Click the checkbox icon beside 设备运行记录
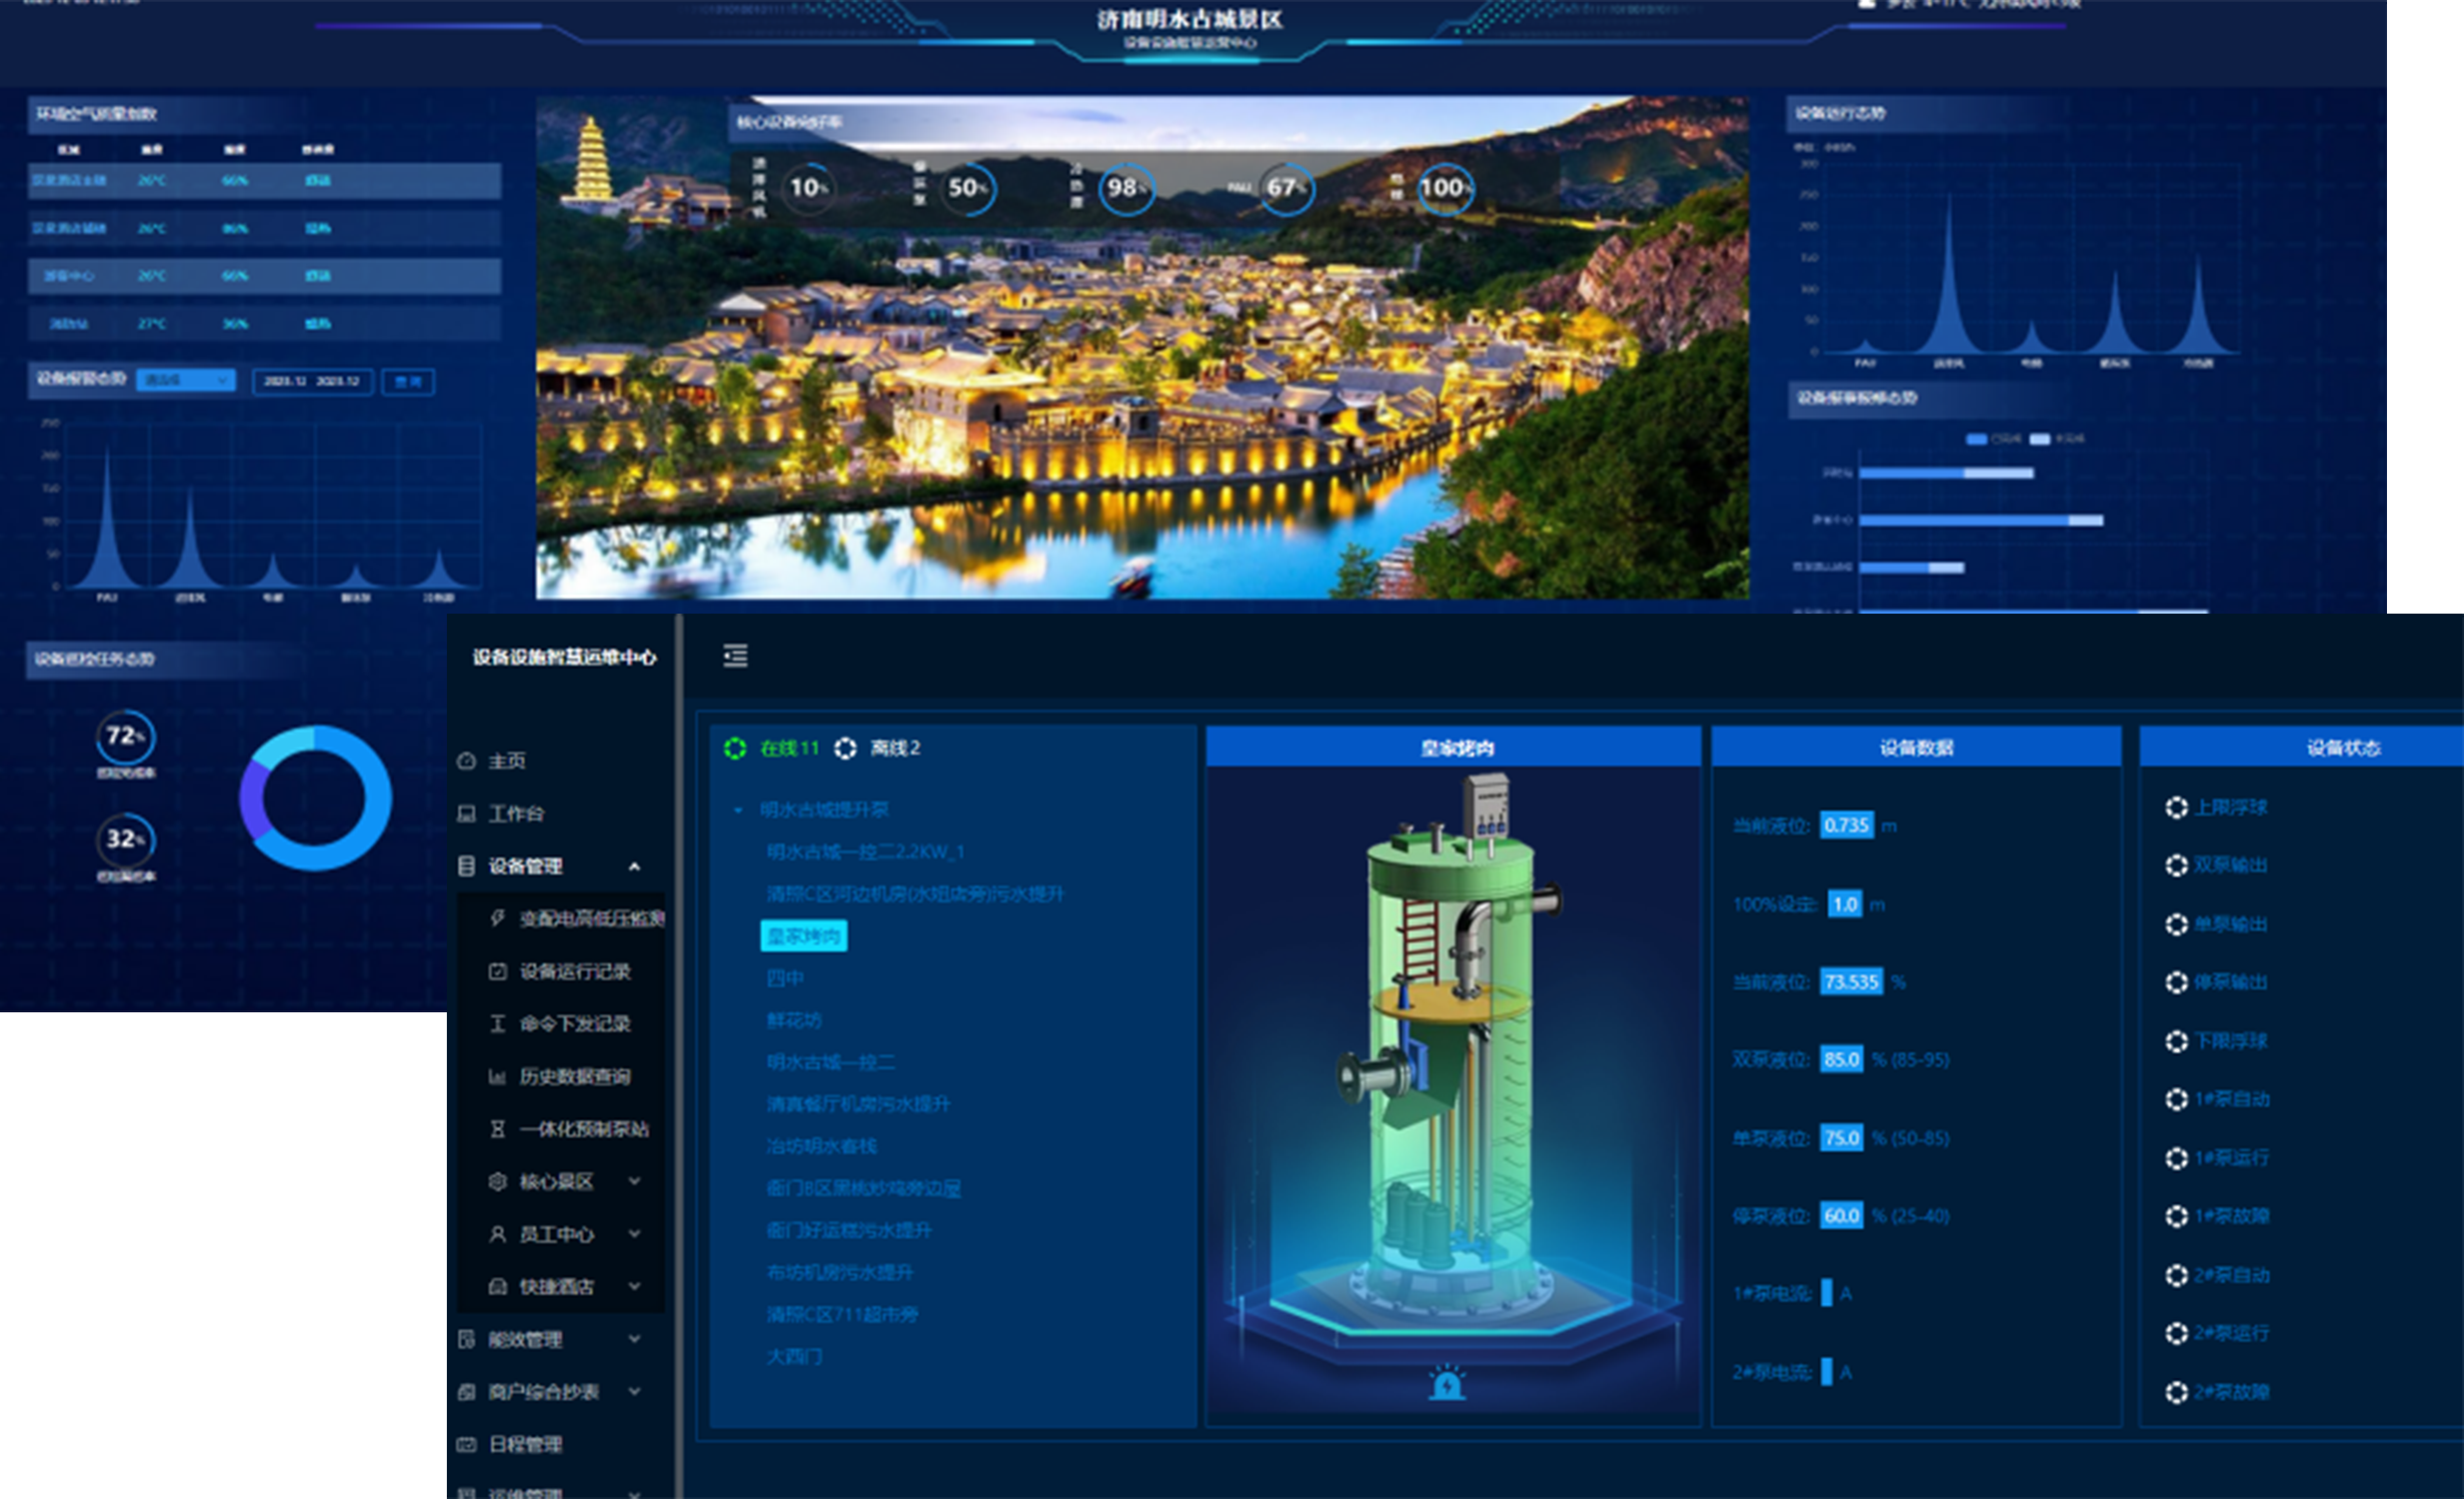 point(497,971)
